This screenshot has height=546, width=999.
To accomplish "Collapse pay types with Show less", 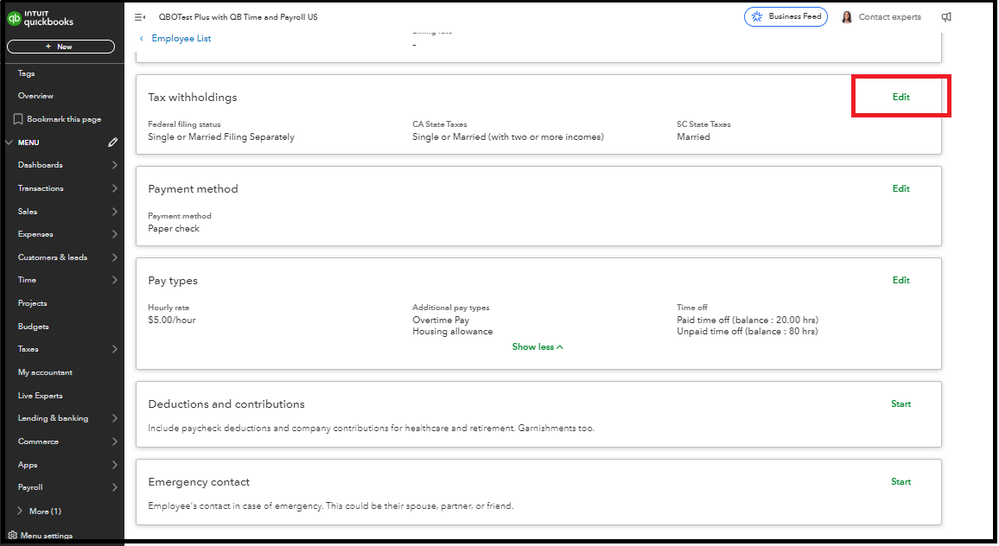I will (x=537, y=347).
